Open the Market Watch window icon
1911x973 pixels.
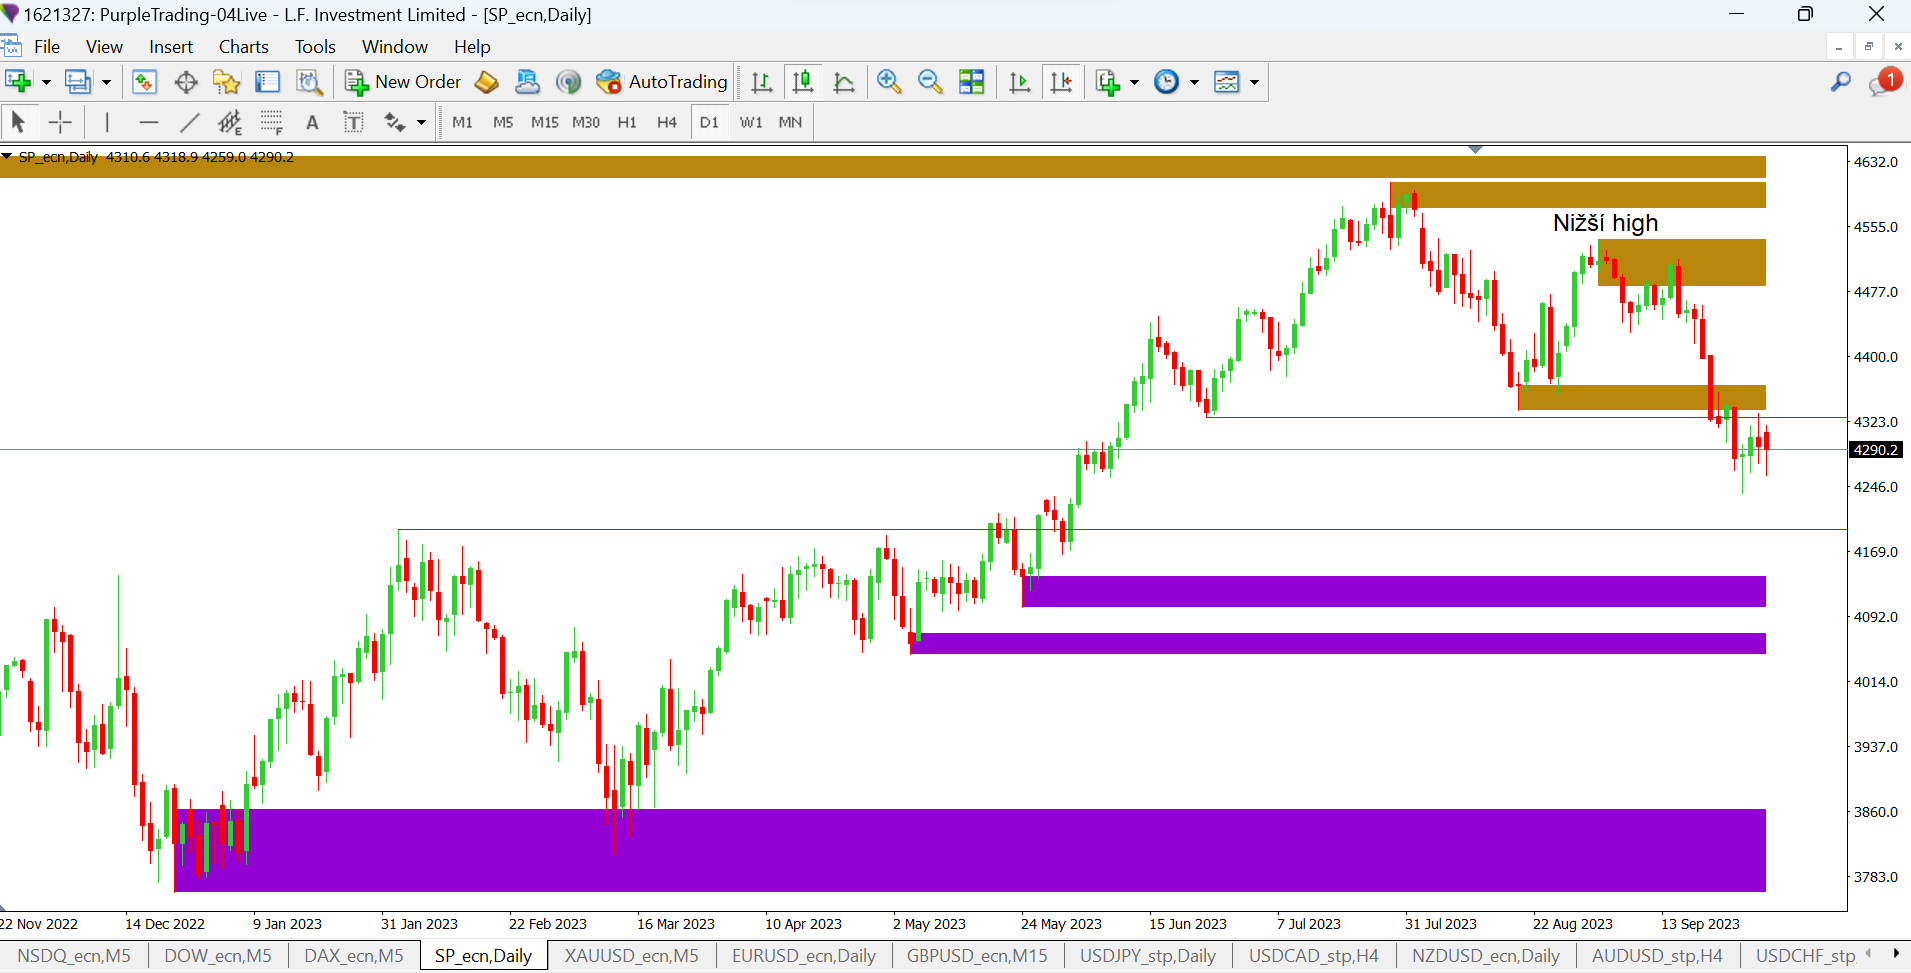144,82
